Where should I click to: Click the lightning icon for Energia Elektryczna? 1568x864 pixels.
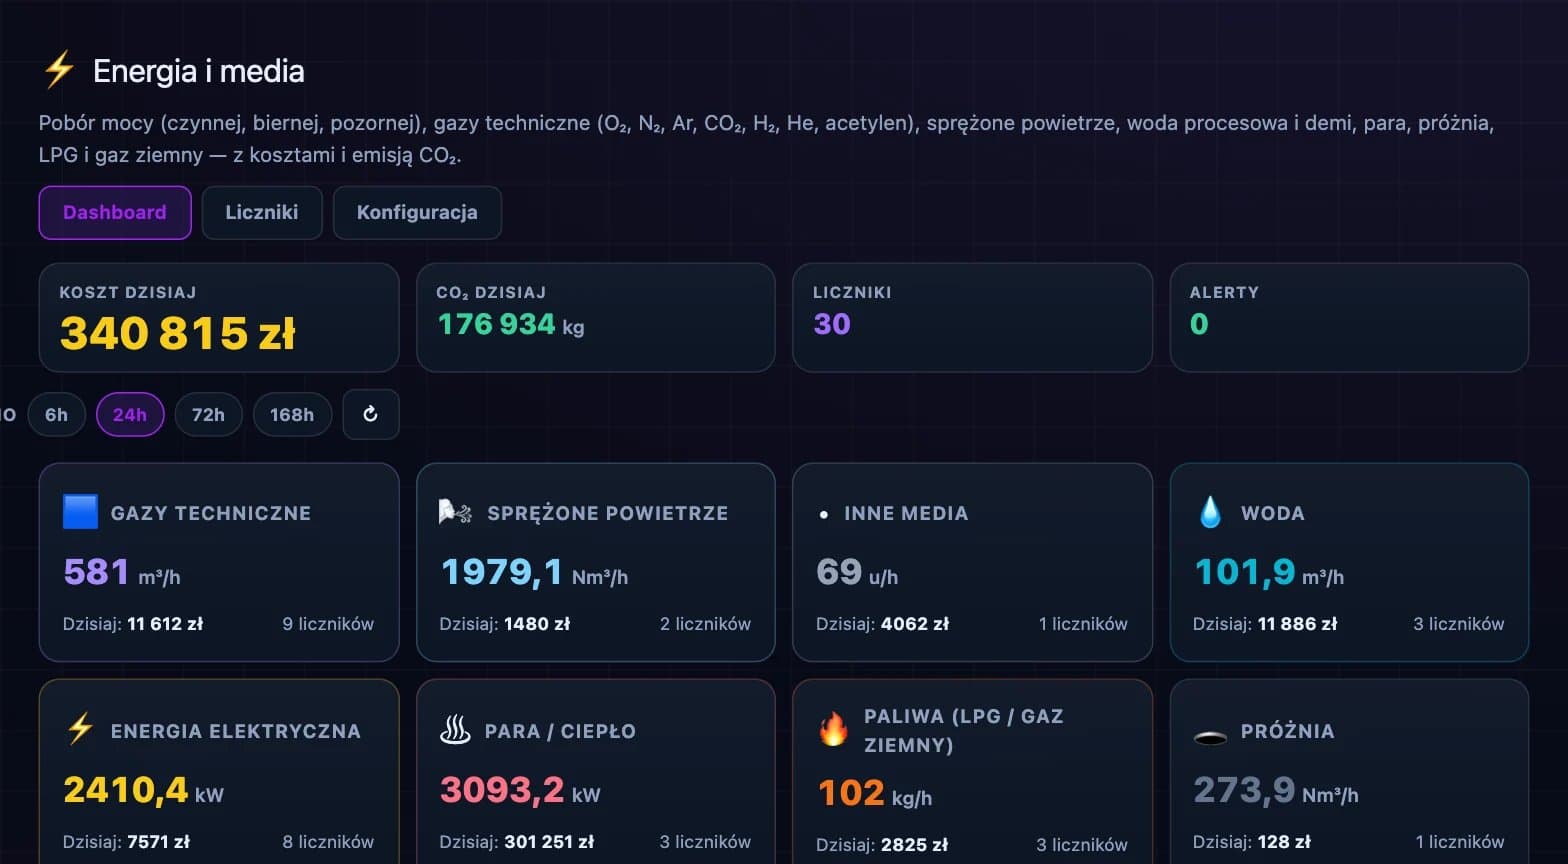pos(80,730)
